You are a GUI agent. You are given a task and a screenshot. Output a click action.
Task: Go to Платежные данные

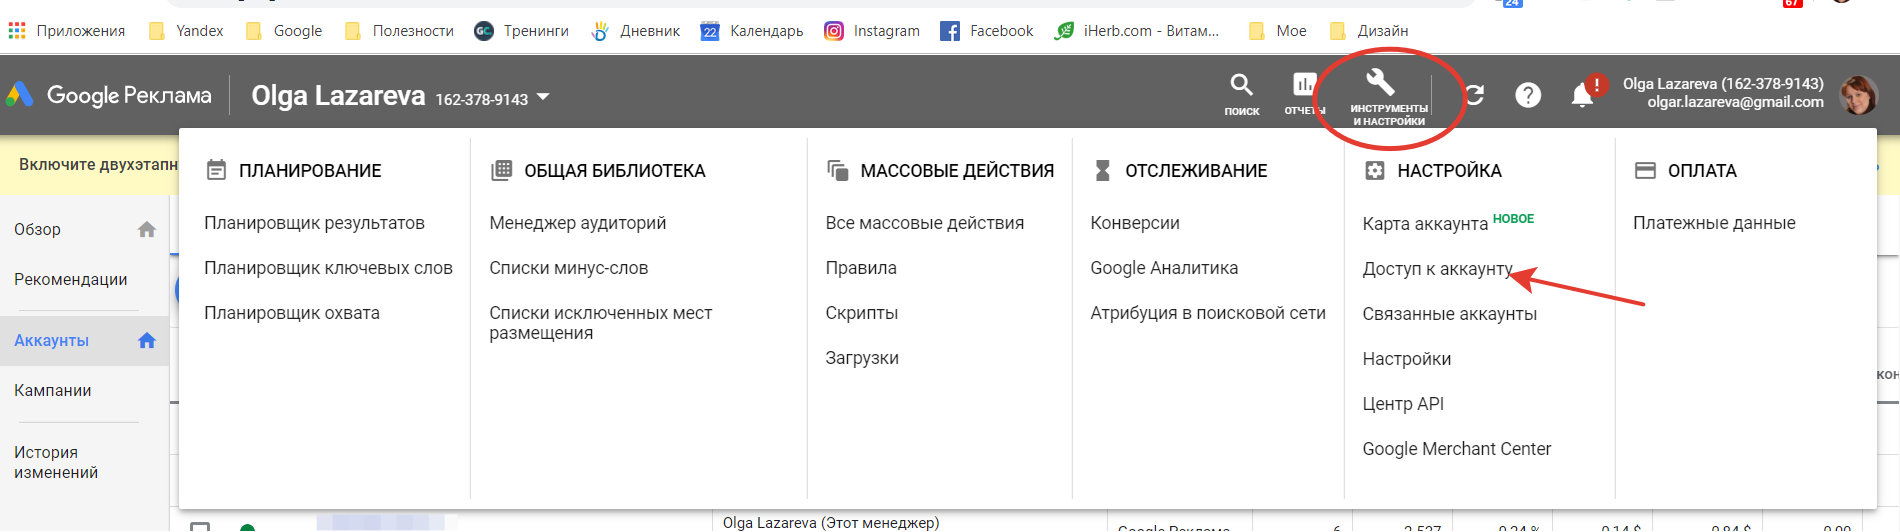tap(1713, 223)
